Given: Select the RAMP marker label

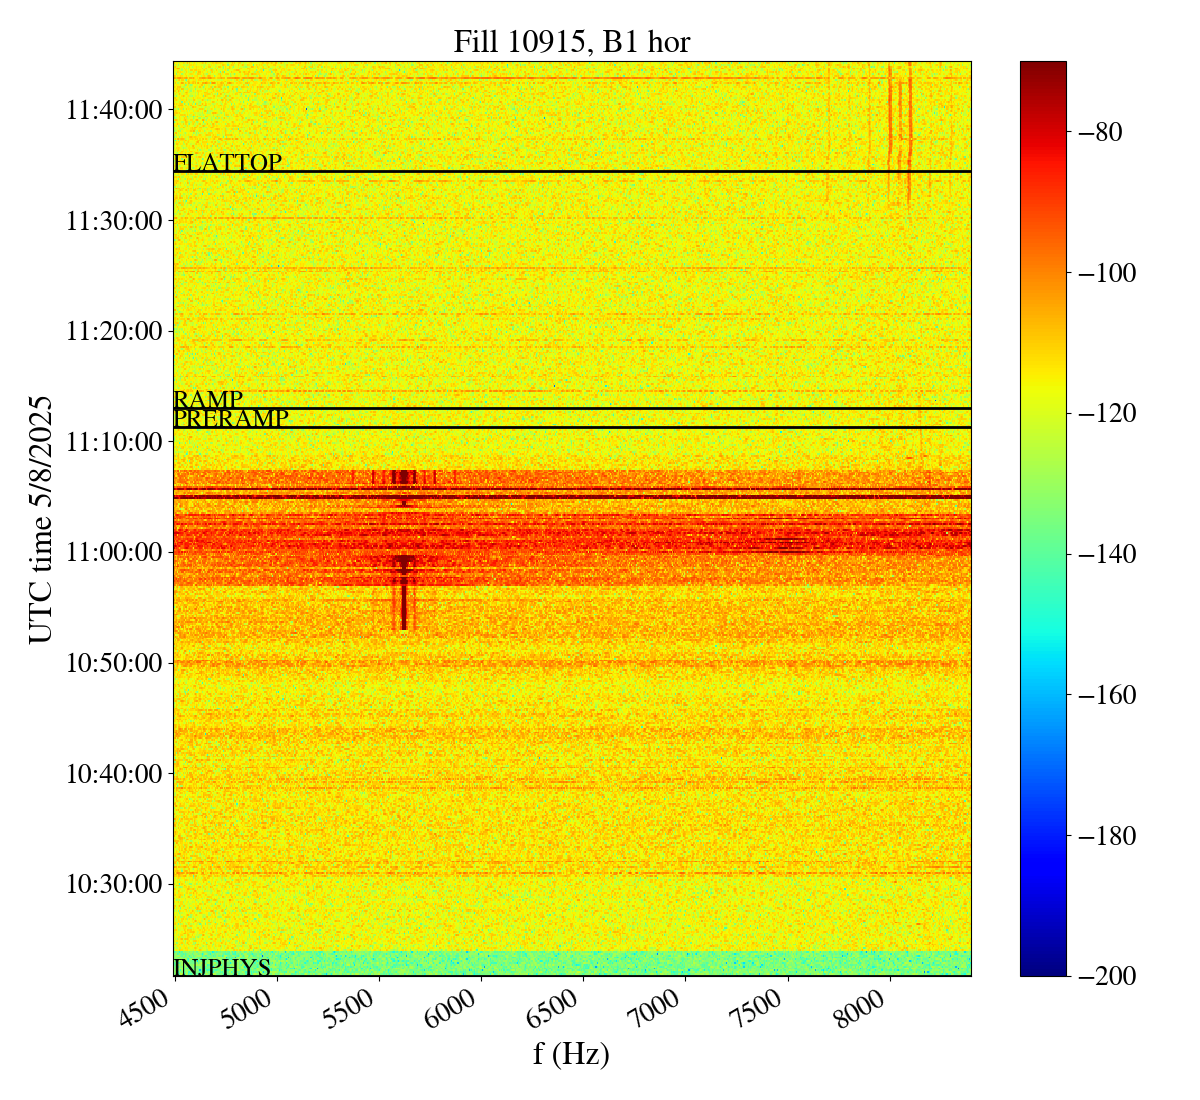Looking at the screenshot, I should [x=208, y=400].
